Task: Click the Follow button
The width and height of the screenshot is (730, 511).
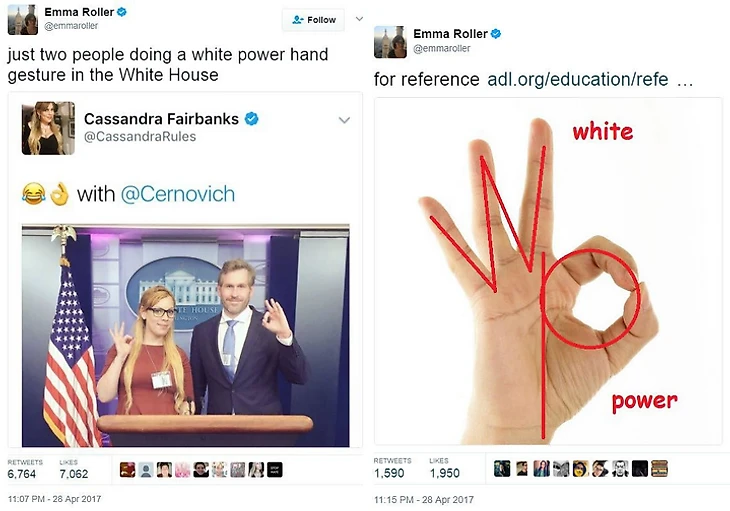Action: click(313, 20)
